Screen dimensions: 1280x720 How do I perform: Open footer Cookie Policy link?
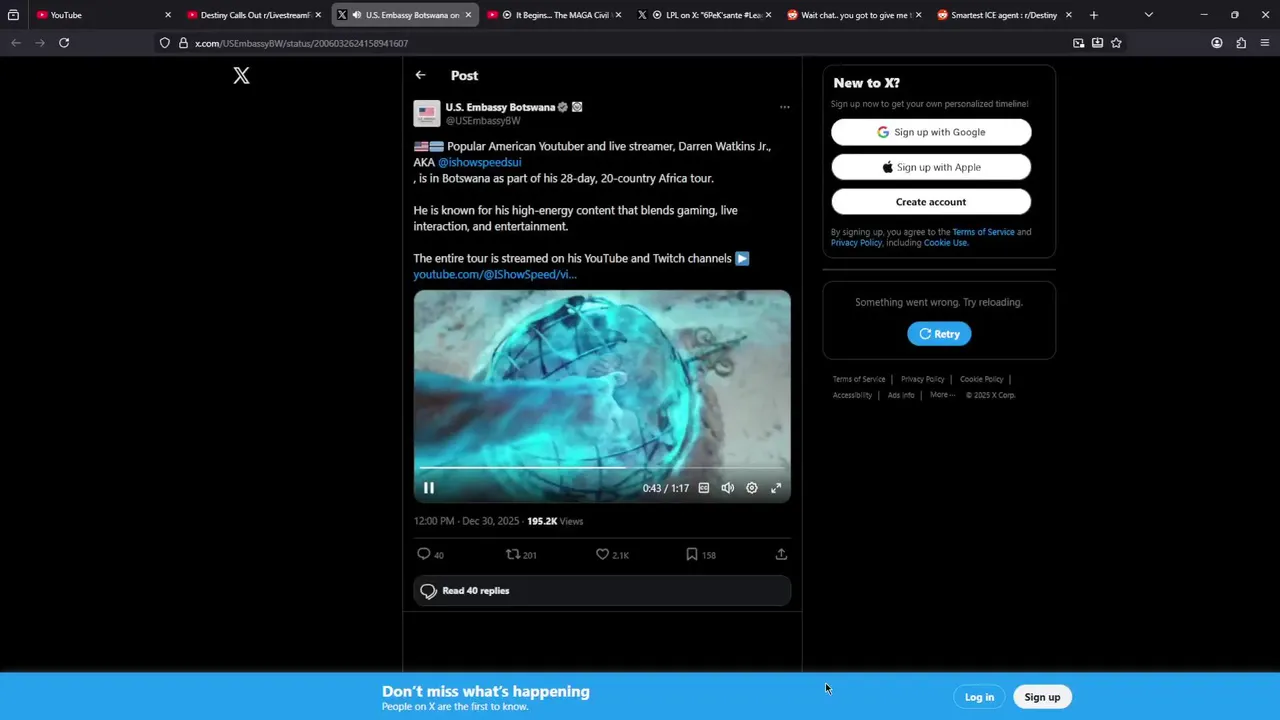tap(981, 379)
